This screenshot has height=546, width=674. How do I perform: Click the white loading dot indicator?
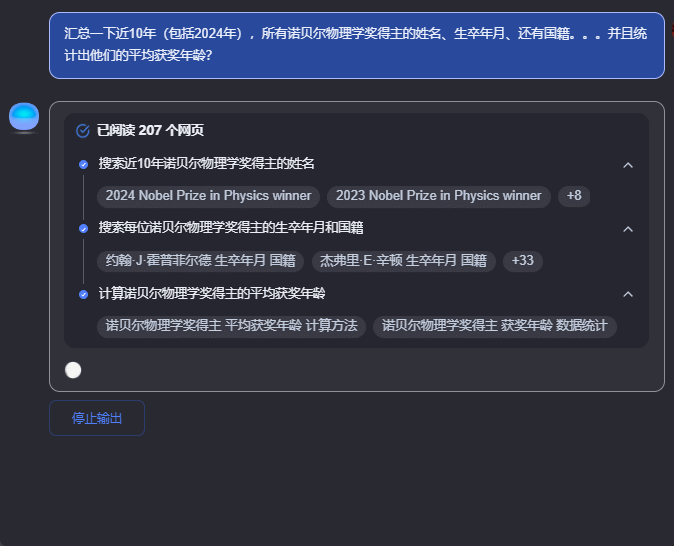(x=73, y=370)
